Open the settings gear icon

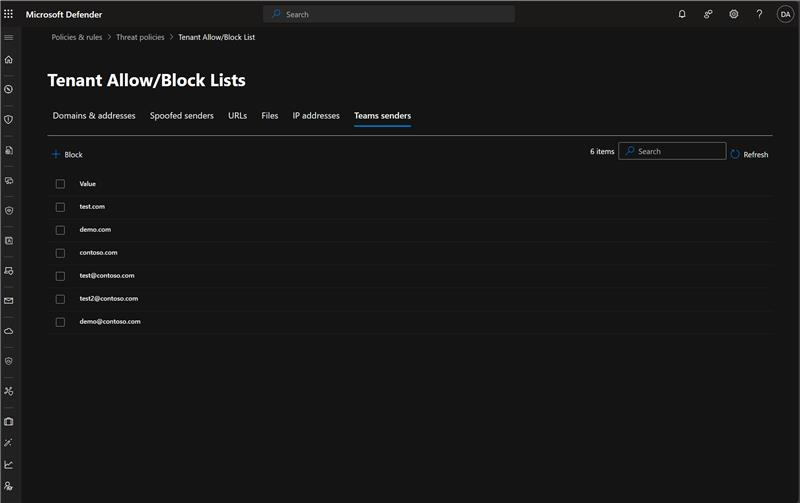pyautogui.click(x=734, y=14)
